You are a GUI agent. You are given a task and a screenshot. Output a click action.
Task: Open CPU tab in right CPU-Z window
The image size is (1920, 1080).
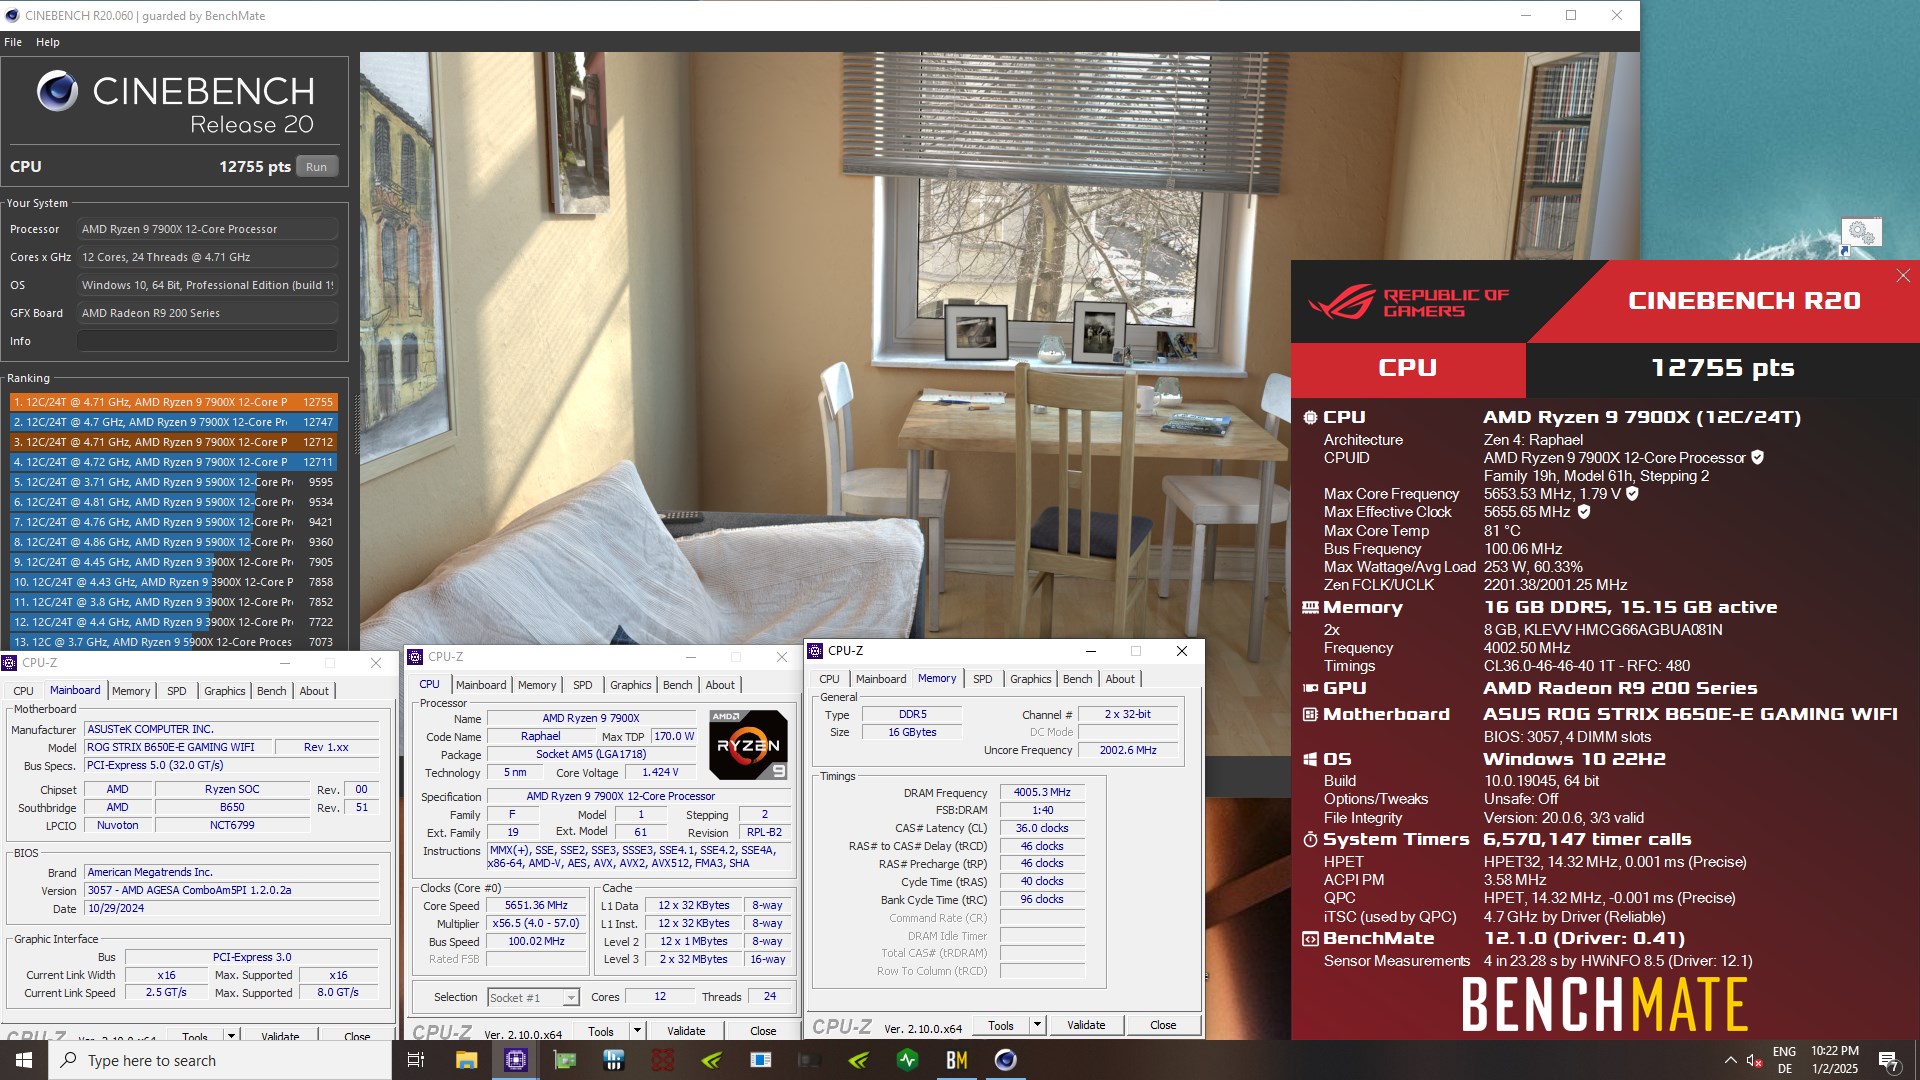(x=829, y=679)
